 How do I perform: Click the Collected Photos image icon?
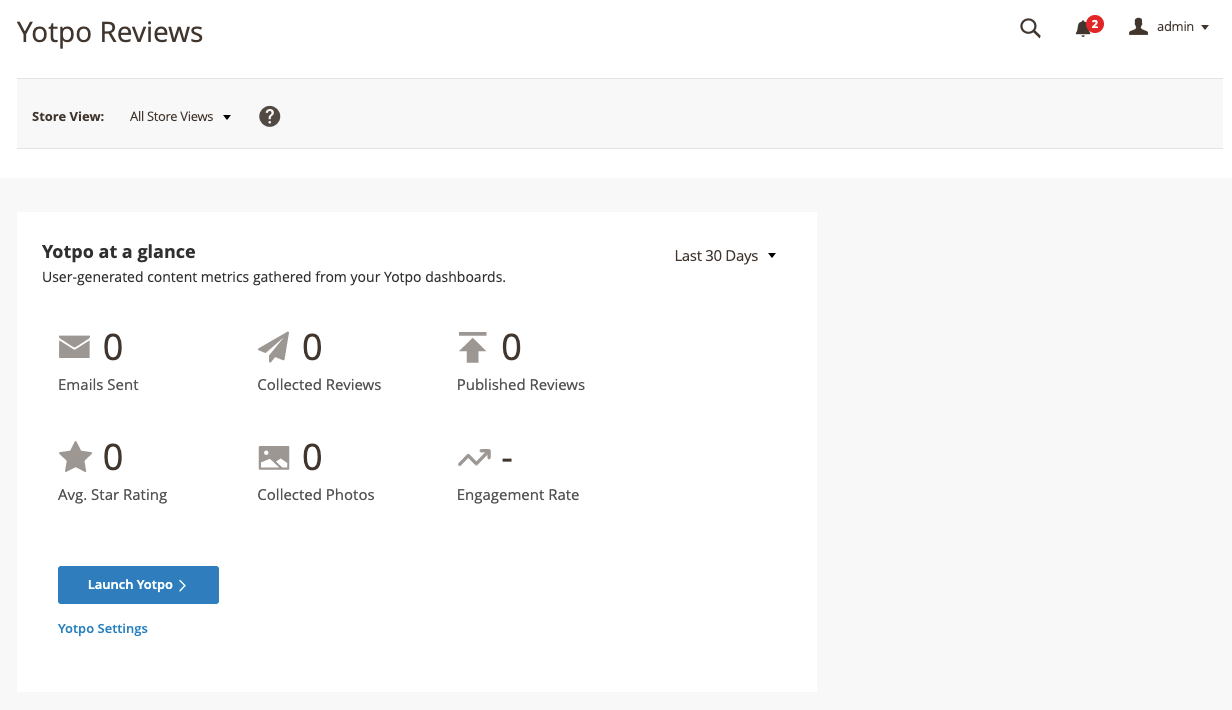pyautogui.click(x=274, y=458)
